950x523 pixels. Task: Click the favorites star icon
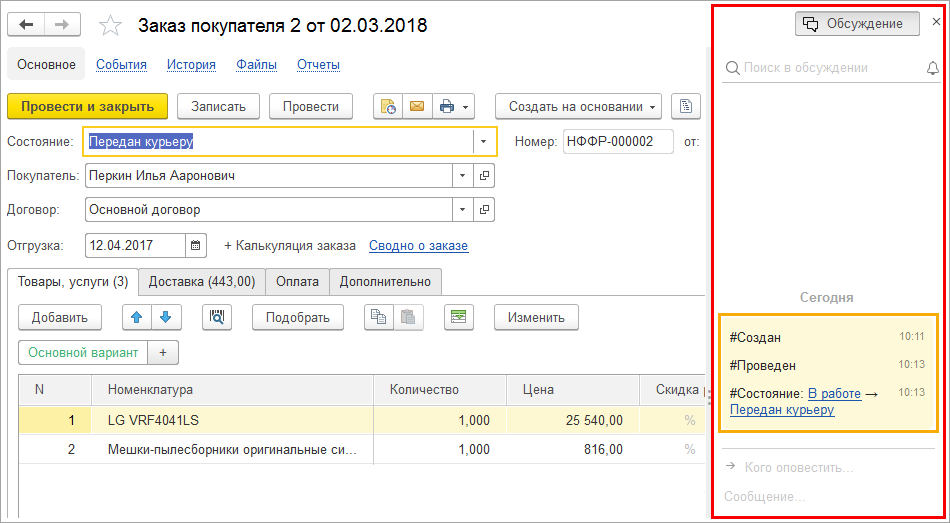tap(112, 26)
